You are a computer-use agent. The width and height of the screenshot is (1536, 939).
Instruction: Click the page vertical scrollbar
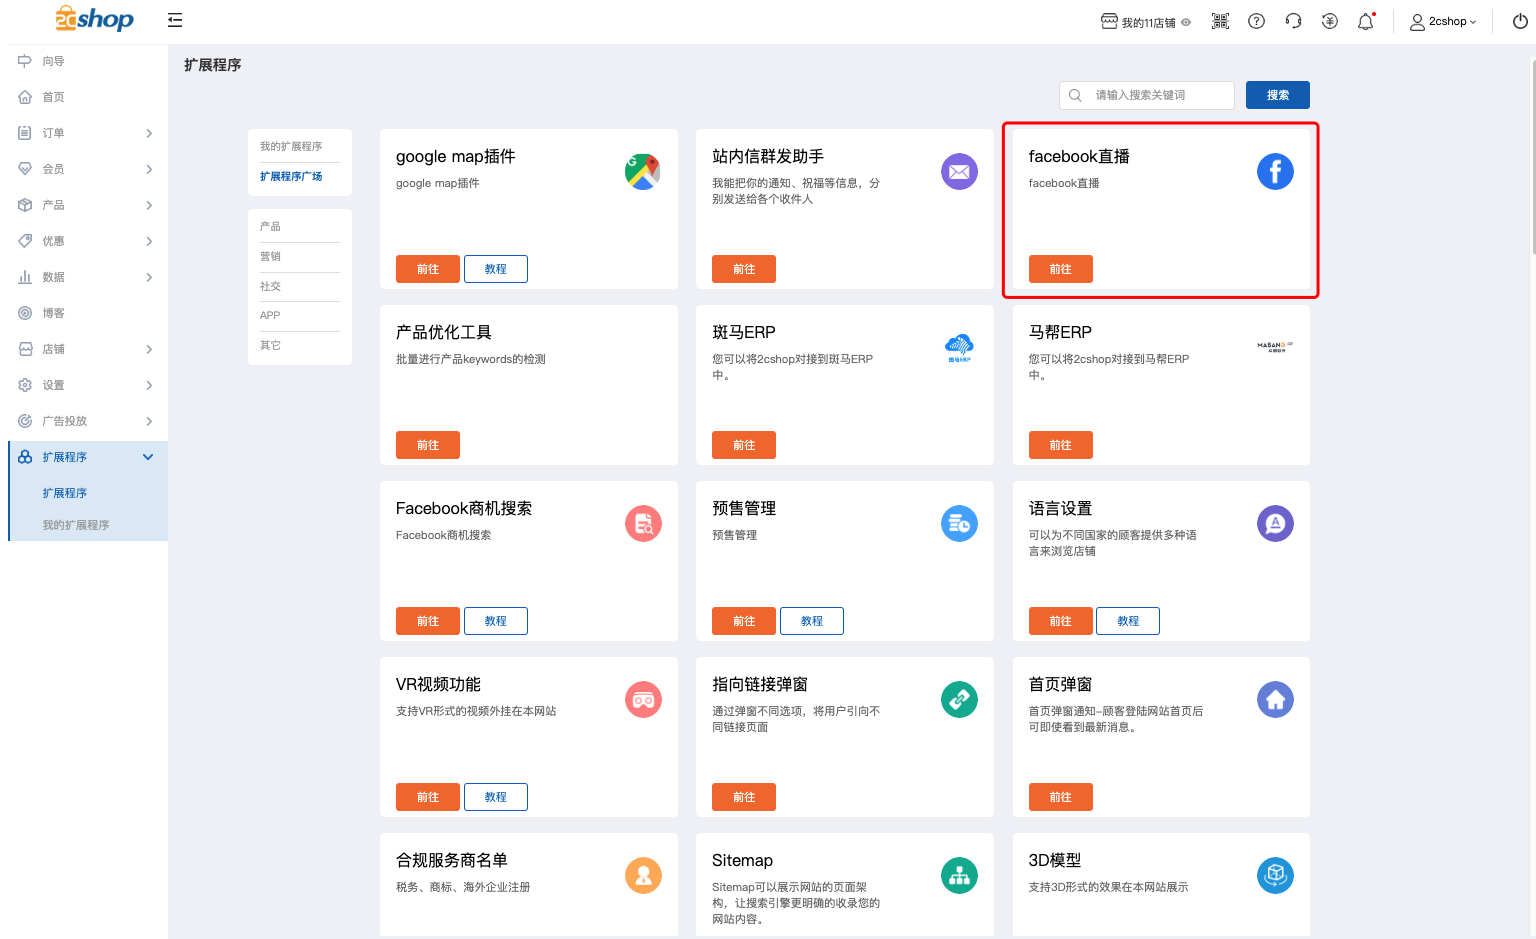pyautogui.click(x=1533, y=158)
